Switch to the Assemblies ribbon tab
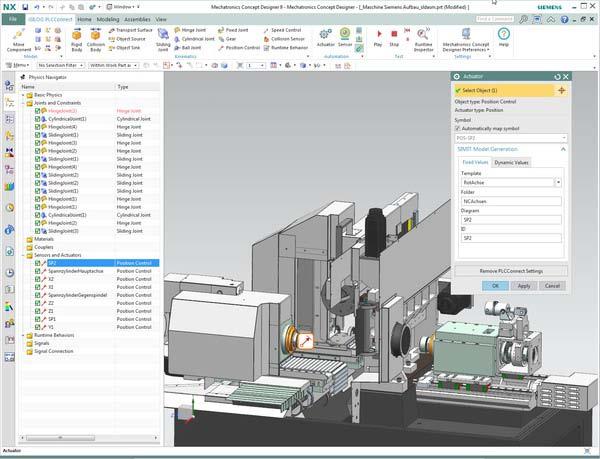This screenshot has height=459, width=600. (137, 19)
